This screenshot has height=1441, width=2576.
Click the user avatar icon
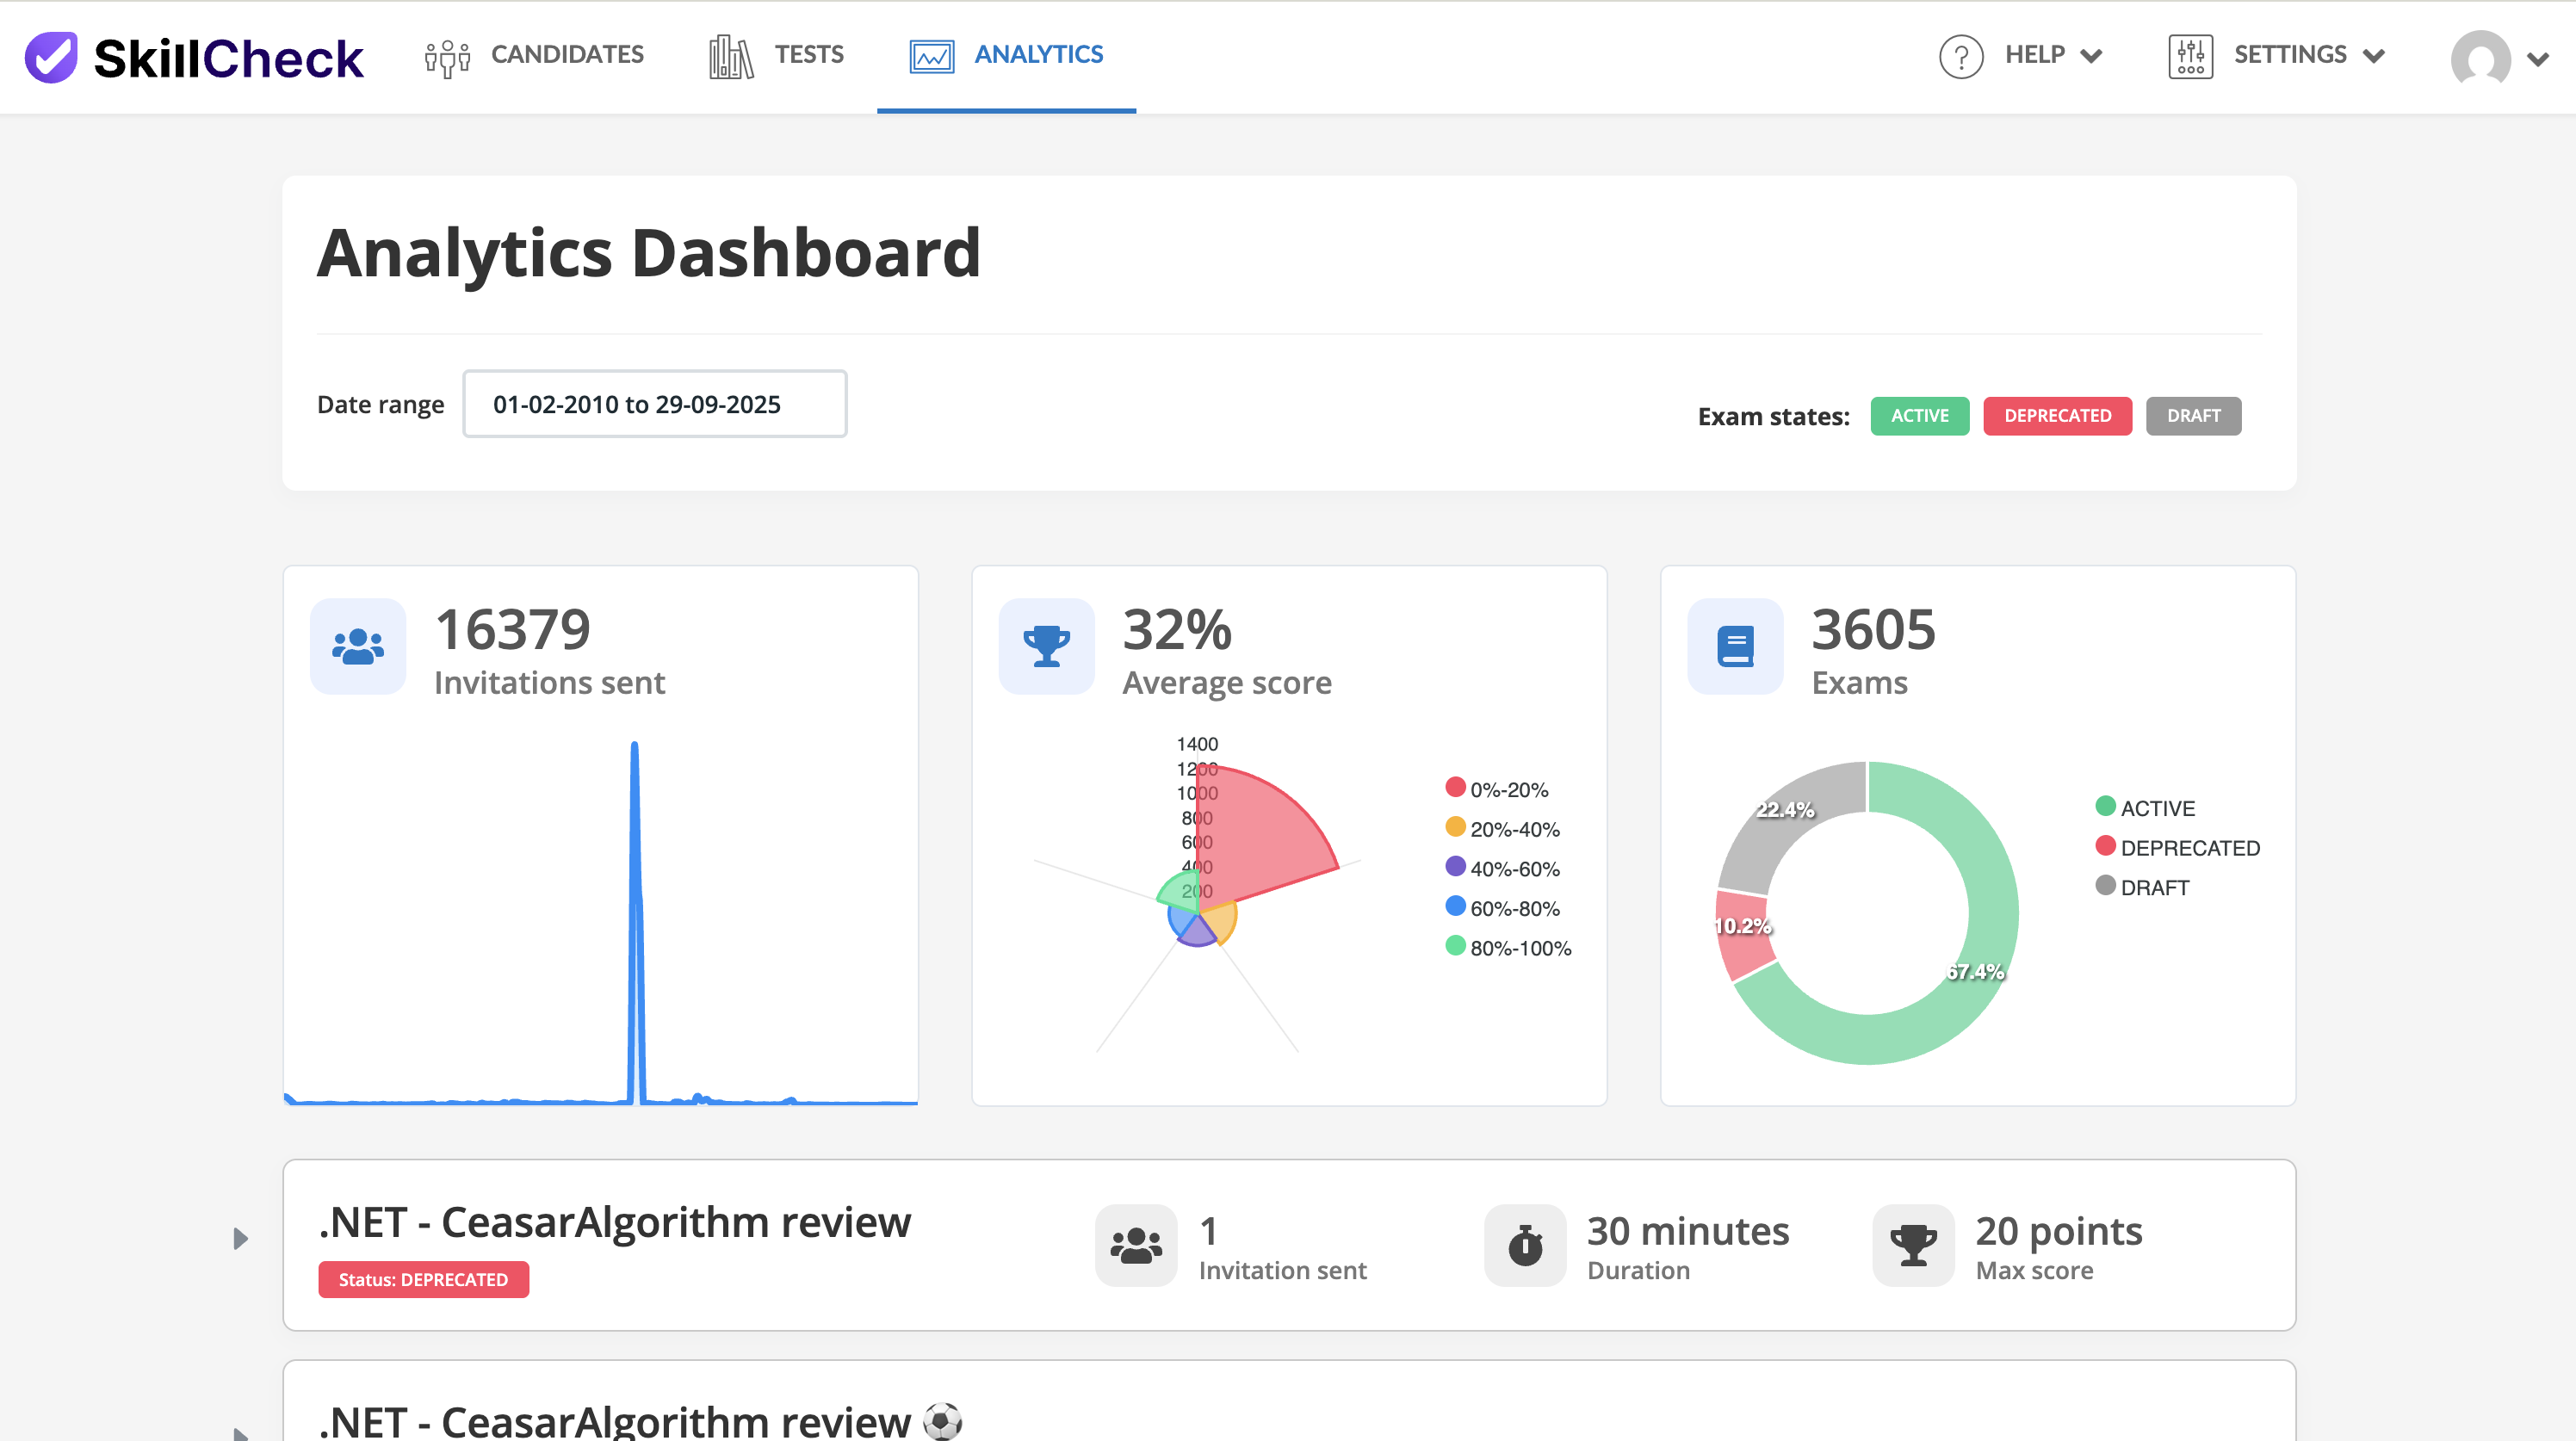[x=2480, y=58]
